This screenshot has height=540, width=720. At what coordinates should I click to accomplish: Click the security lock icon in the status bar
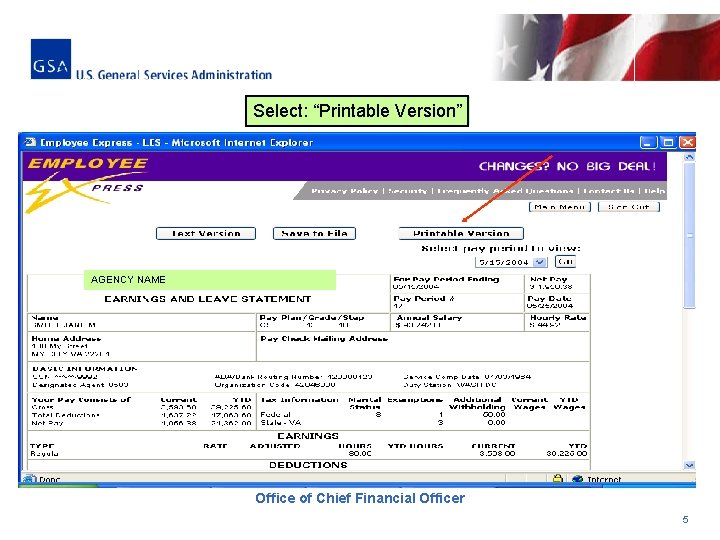558,478
